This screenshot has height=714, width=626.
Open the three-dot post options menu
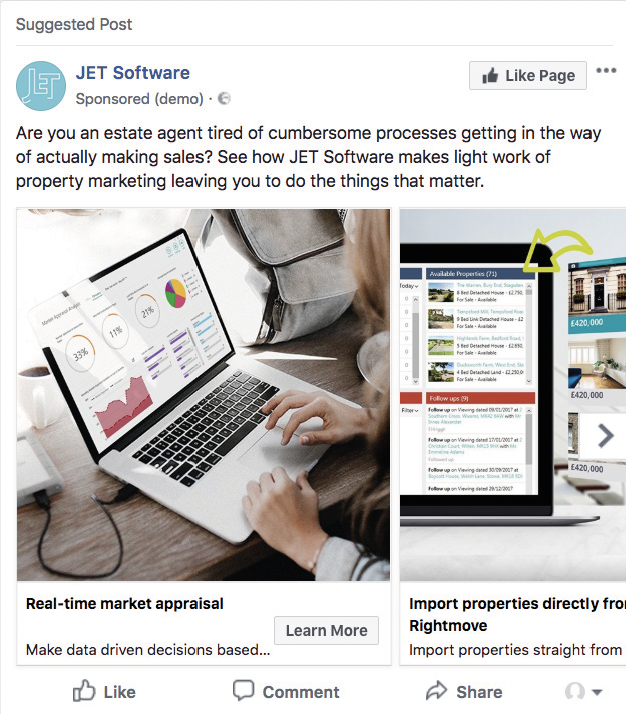coord(606,71)
